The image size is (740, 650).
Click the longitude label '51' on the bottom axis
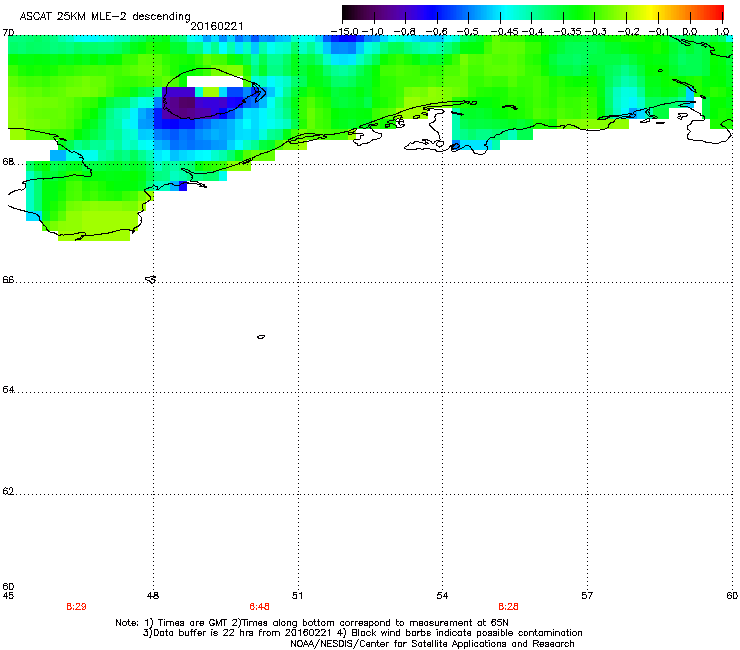[x=297, y=596]
